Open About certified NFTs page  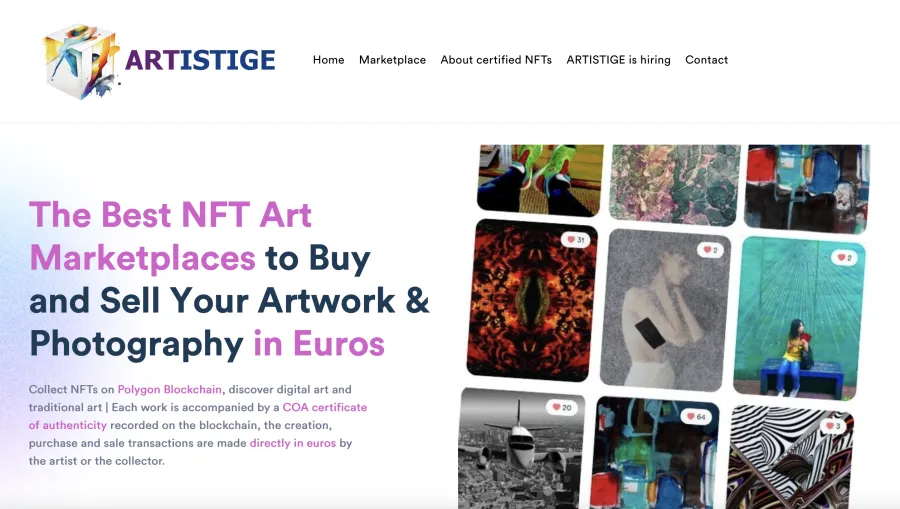pos(496,60)
